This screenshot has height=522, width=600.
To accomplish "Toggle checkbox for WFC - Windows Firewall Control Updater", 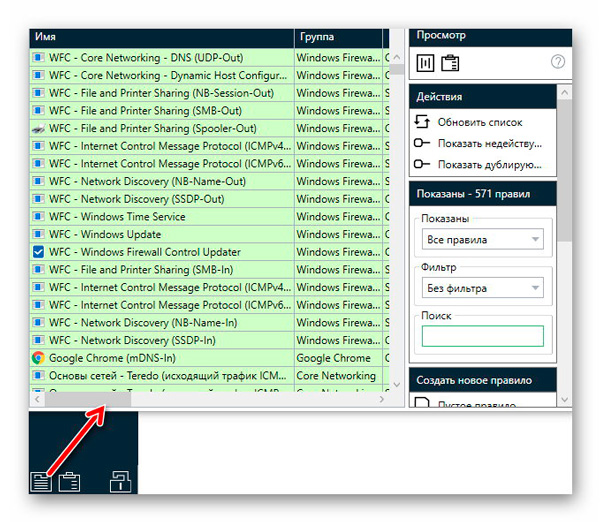I will tap(38, 252).
